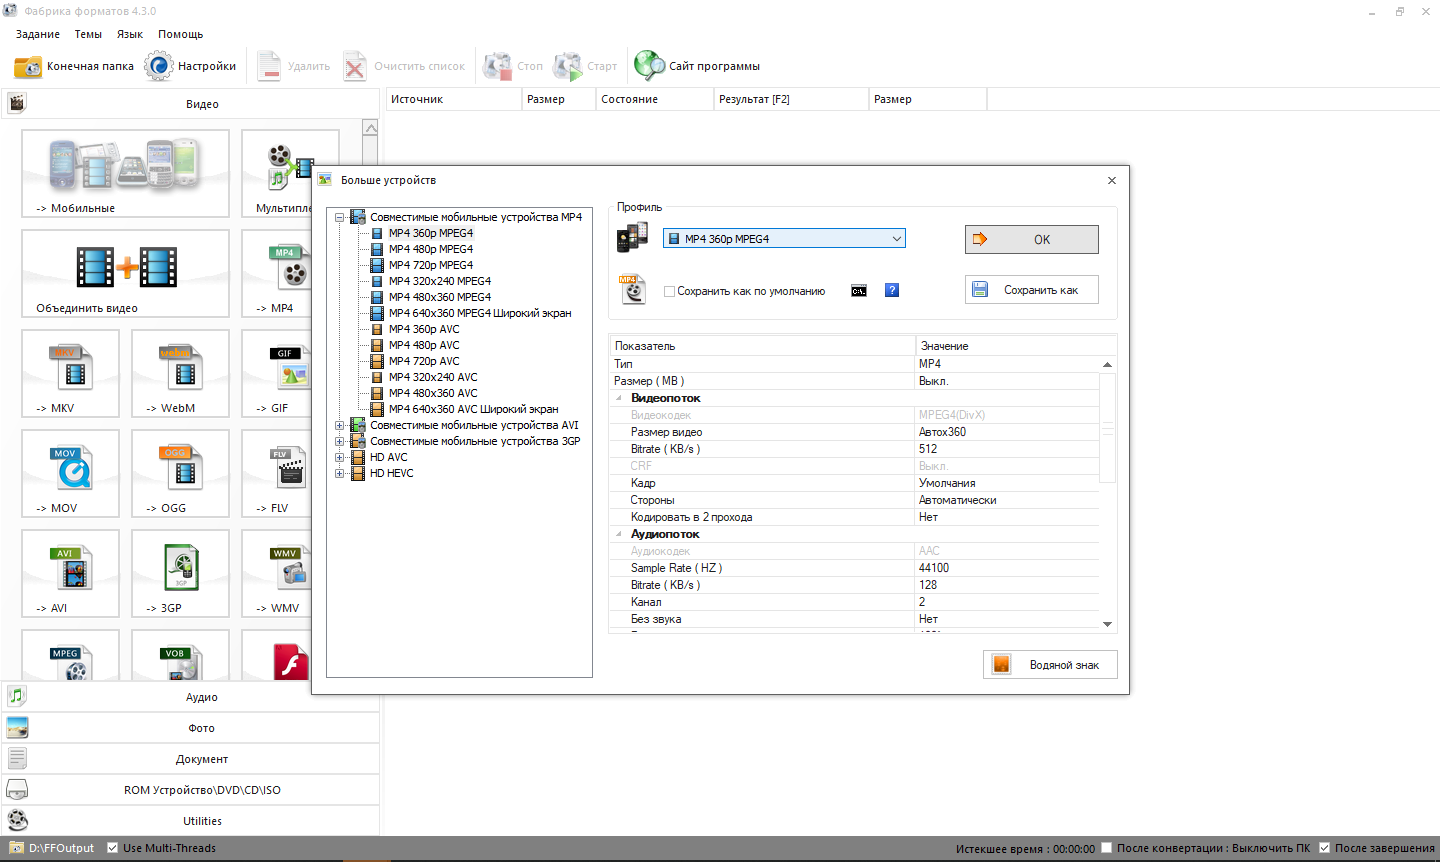The image size is (1440, 862).
Task: Toggle Use Multi-Threads checkbox
Action: (x=113, y=848)
